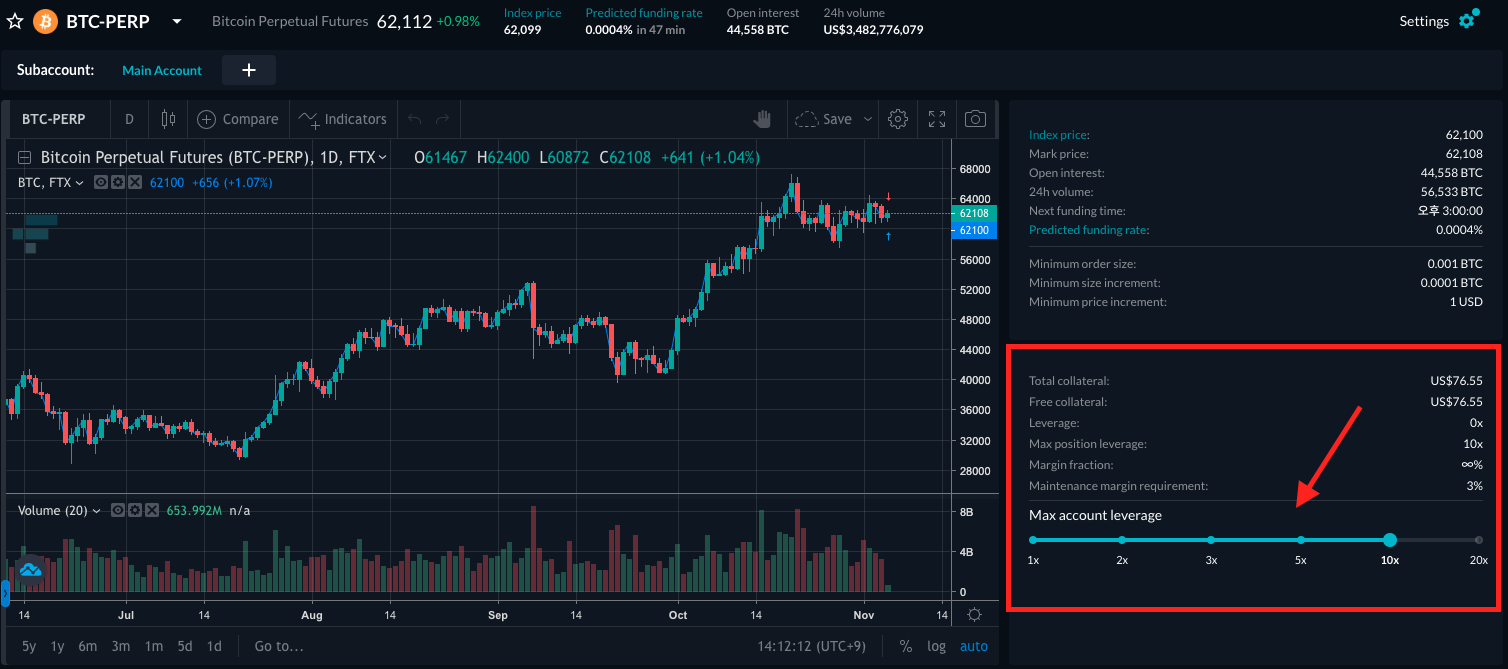Enter fullscreen chart mode
The height and width of the screenshot is (669, 1508).
[x=937, y=119]
